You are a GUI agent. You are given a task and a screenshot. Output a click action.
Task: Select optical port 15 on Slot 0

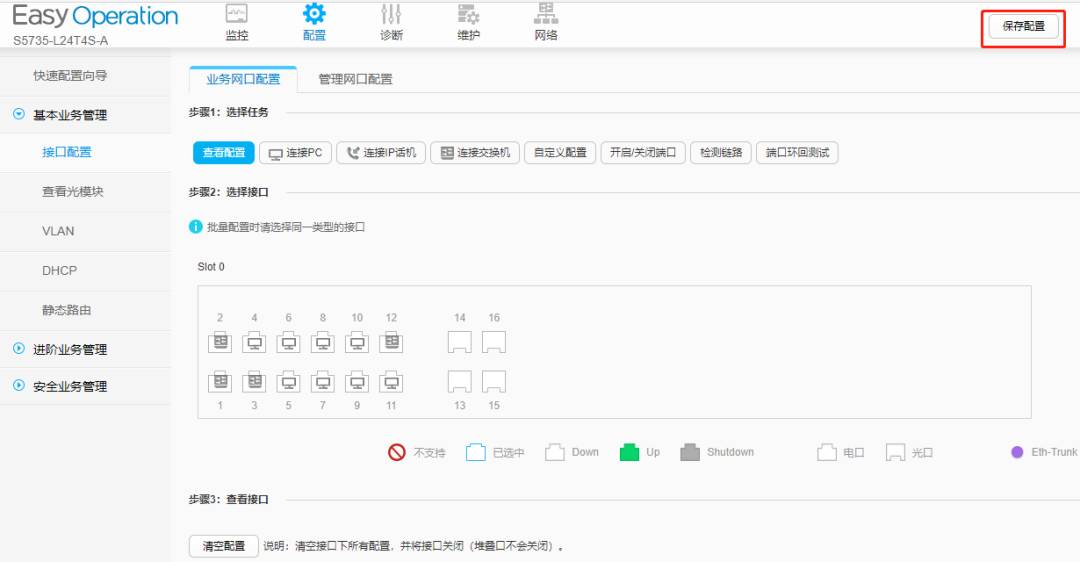point(494,381)
